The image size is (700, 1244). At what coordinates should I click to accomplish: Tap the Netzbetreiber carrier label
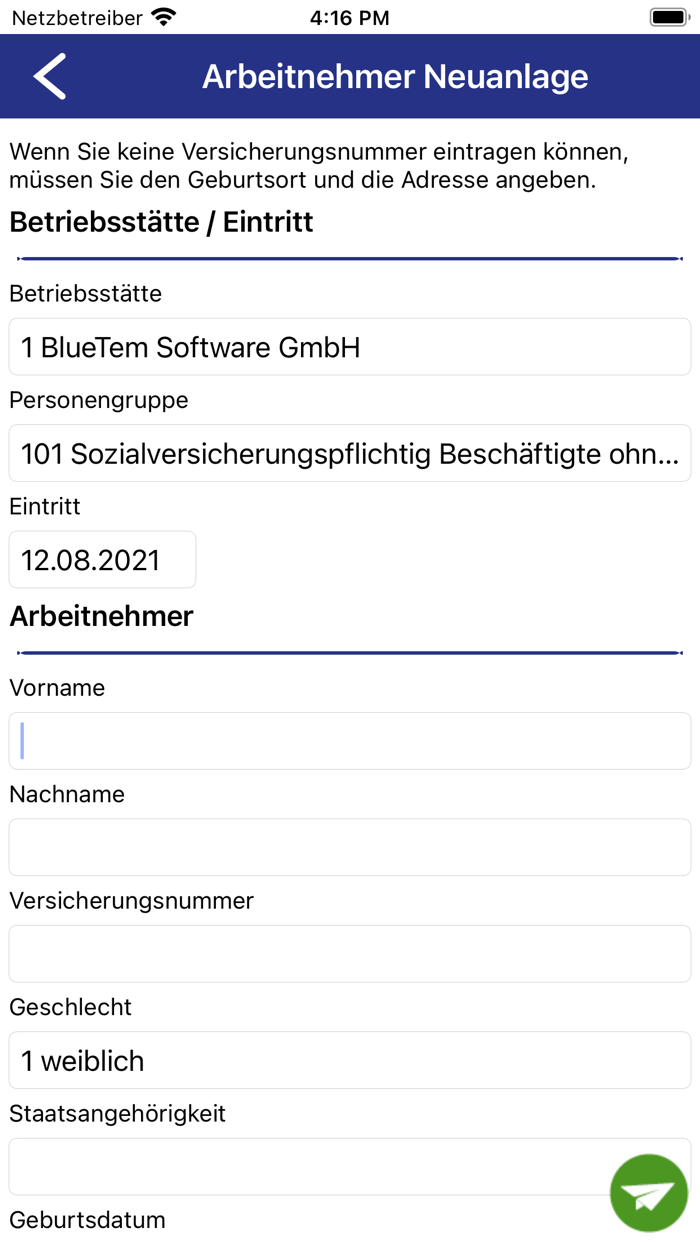click(77, 17)
